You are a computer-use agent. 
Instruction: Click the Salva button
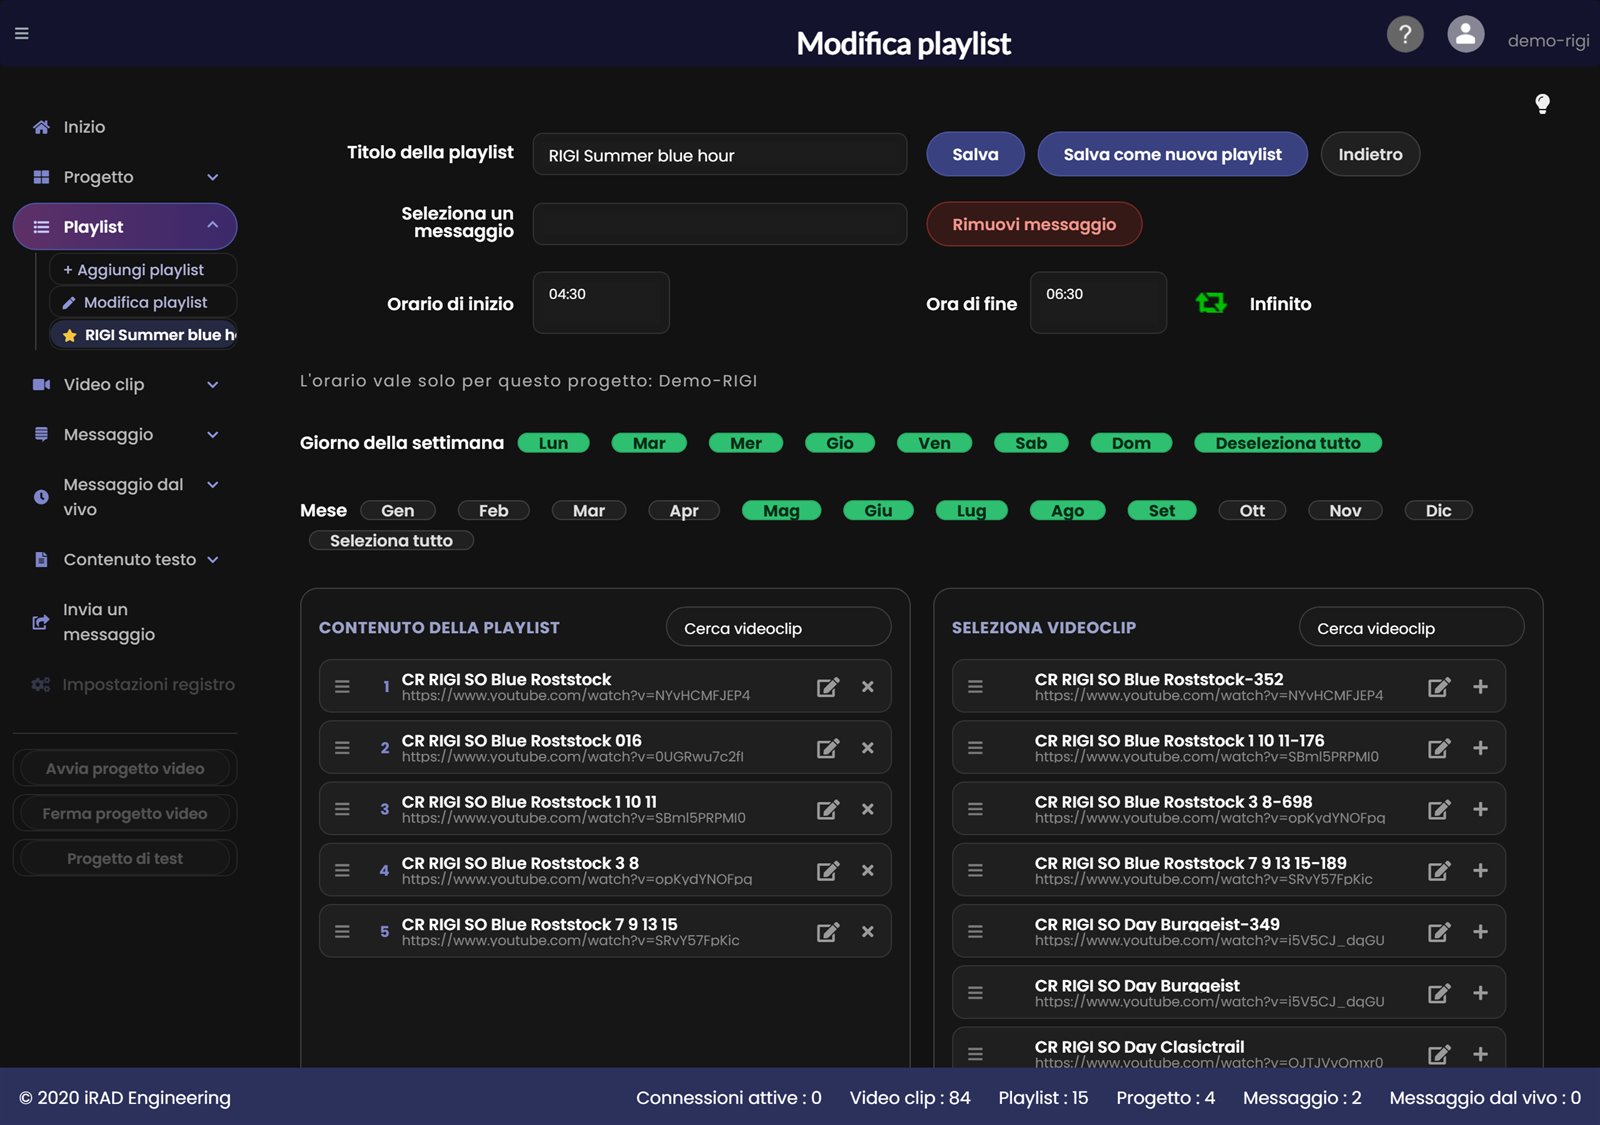click(975, 154)
